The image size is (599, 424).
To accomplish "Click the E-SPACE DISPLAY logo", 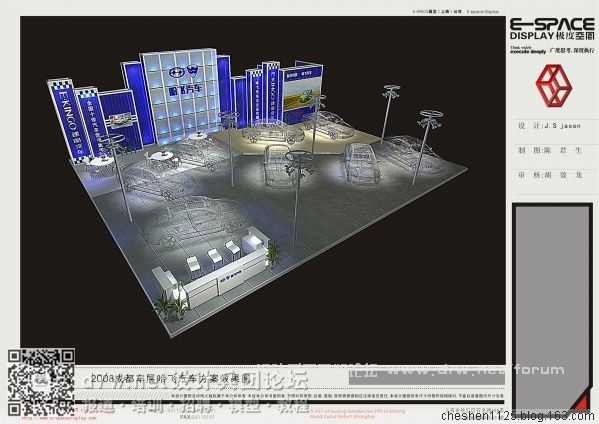I will [x=552, y=29].
